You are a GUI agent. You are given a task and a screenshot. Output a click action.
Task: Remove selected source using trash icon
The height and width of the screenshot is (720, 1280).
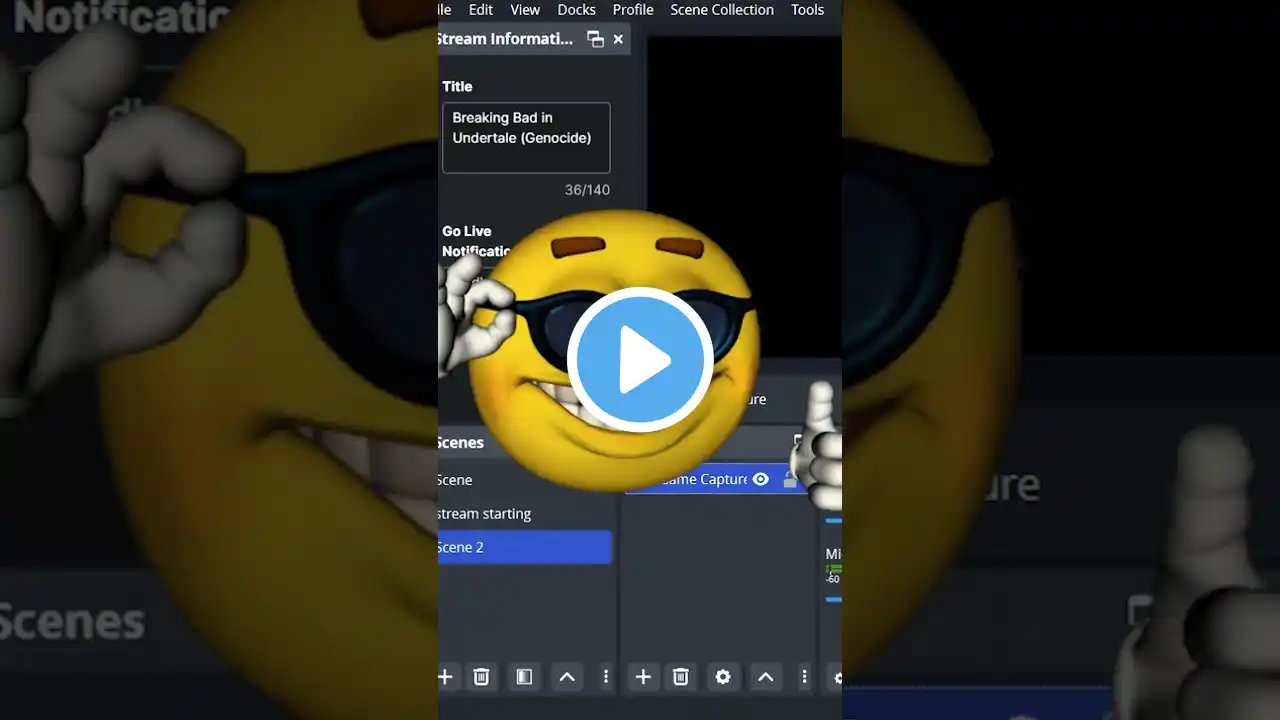681,677
